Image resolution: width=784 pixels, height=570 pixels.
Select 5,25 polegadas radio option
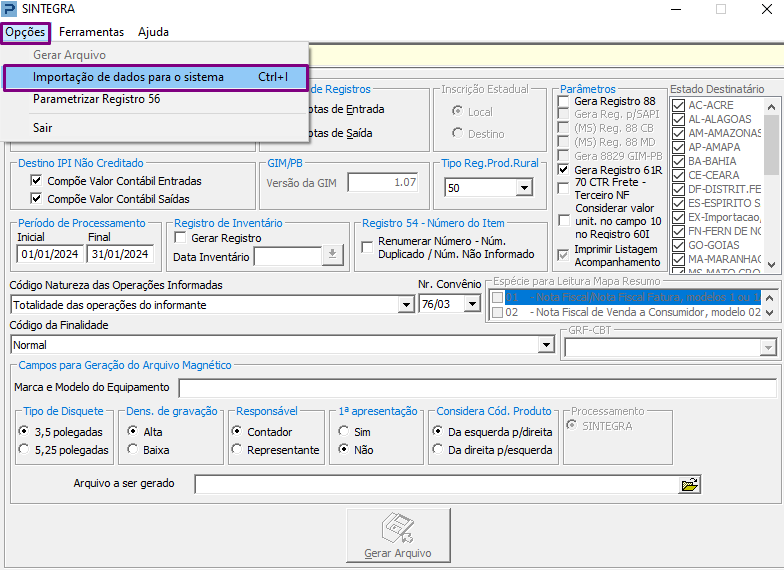24,450
